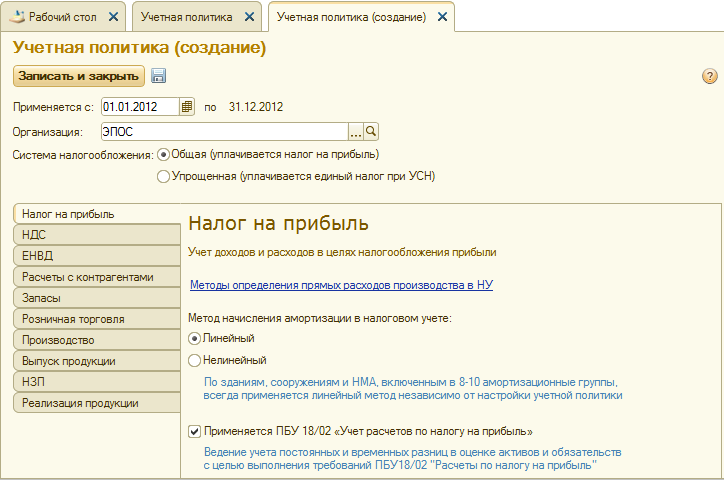
Task: Choose the Нелинейный depreciation method
Action: point(194,360)
